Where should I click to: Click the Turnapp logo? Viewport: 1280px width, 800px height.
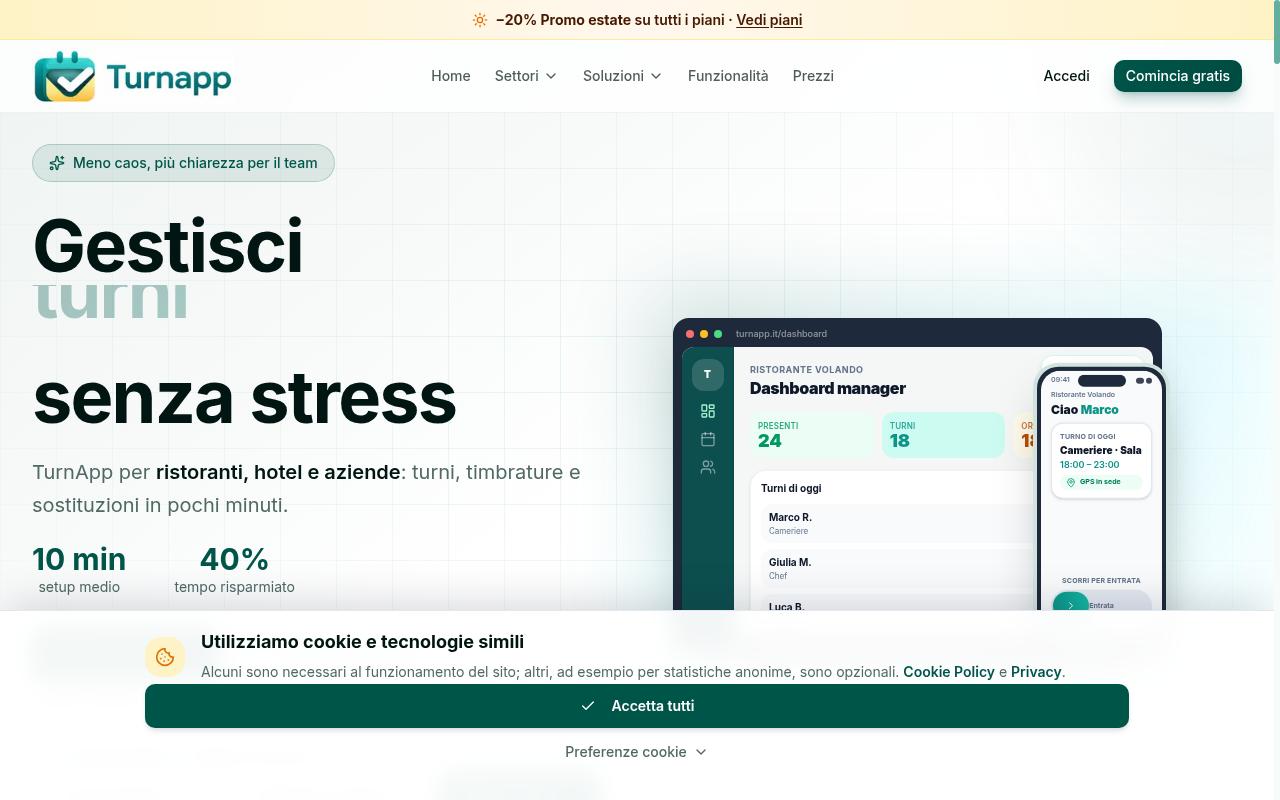(x=133, y=76)
